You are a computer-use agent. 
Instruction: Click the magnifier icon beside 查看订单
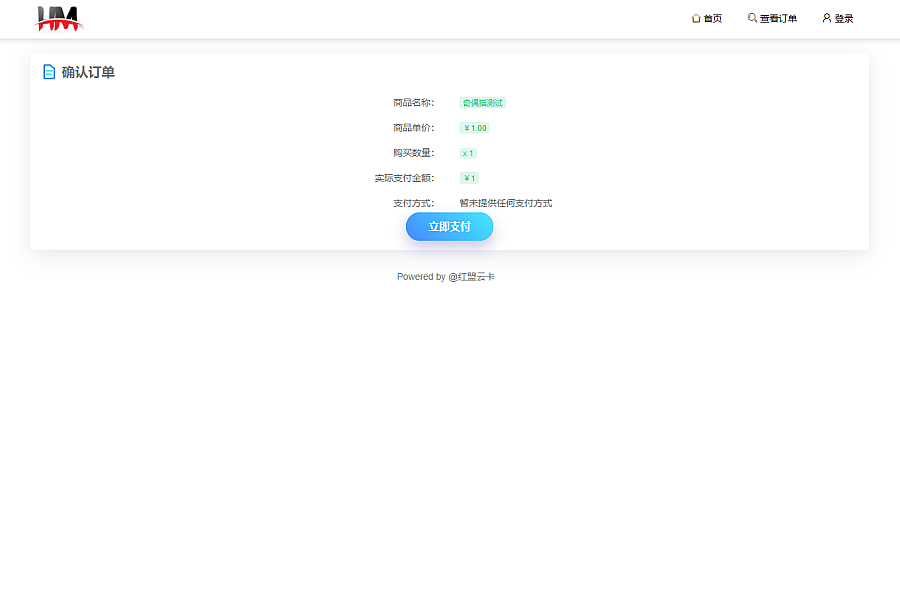(x=752, y=18)
